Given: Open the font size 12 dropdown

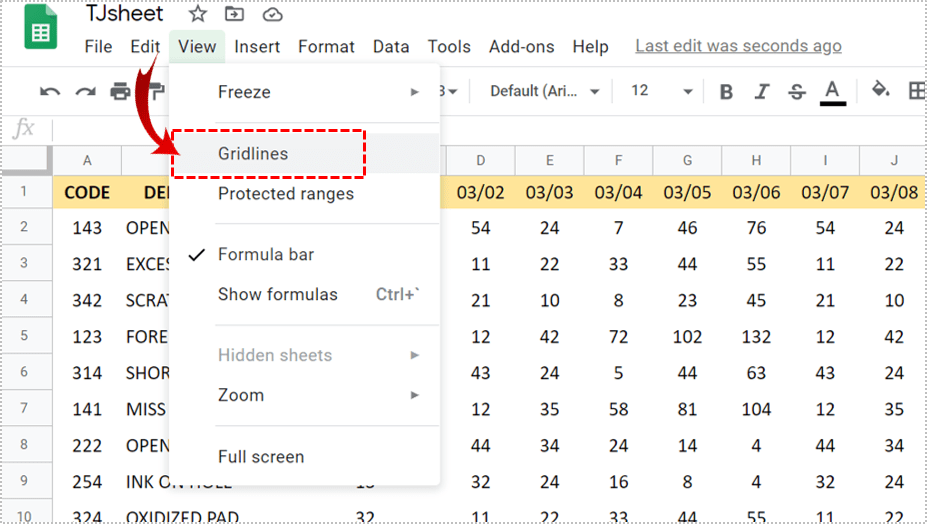Looking at the screenshot, I should point(661,91).
